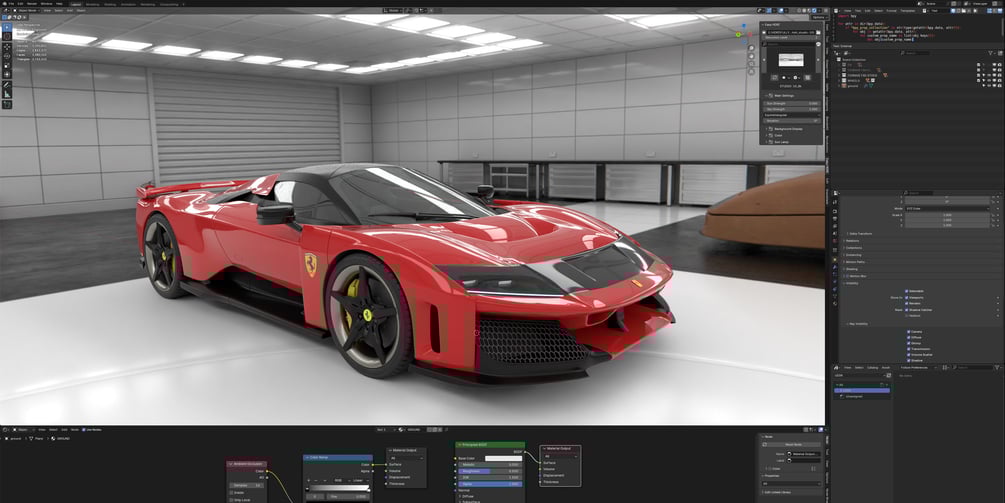The image size is (1005, 503).
Task: Click the Easy HDRI folder browse icon
Action: point(818,31)
